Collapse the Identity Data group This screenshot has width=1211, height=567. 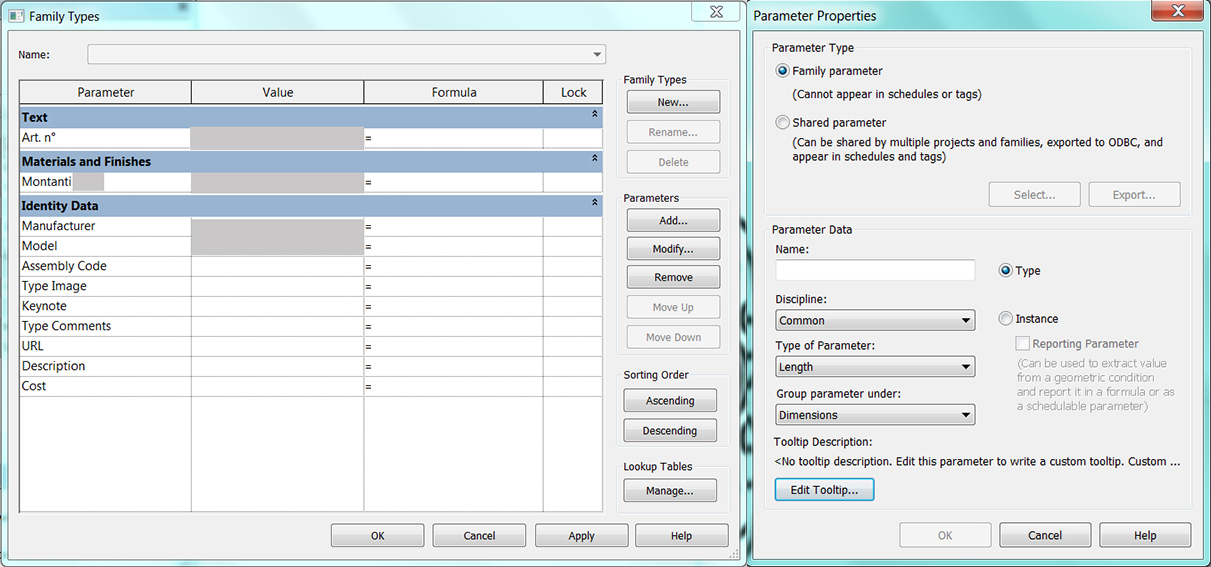coord(594,205)
